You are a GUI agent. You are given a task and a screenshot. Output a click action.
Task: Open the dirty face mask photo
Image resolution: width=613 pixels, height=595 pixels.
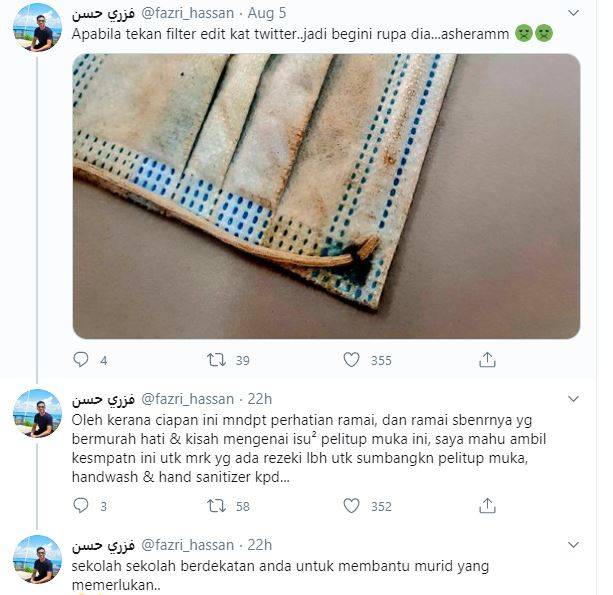326,196
